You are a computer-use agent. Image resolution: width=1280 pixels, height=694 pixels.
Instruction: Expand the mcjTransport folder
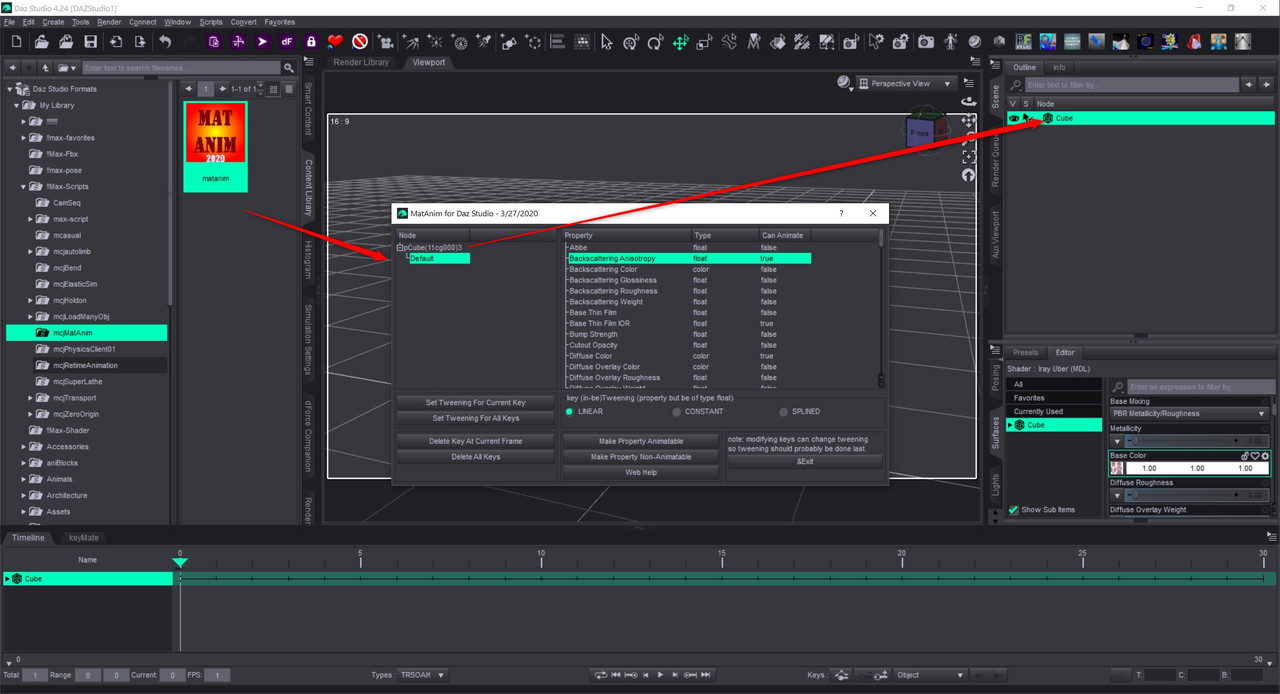31,398
